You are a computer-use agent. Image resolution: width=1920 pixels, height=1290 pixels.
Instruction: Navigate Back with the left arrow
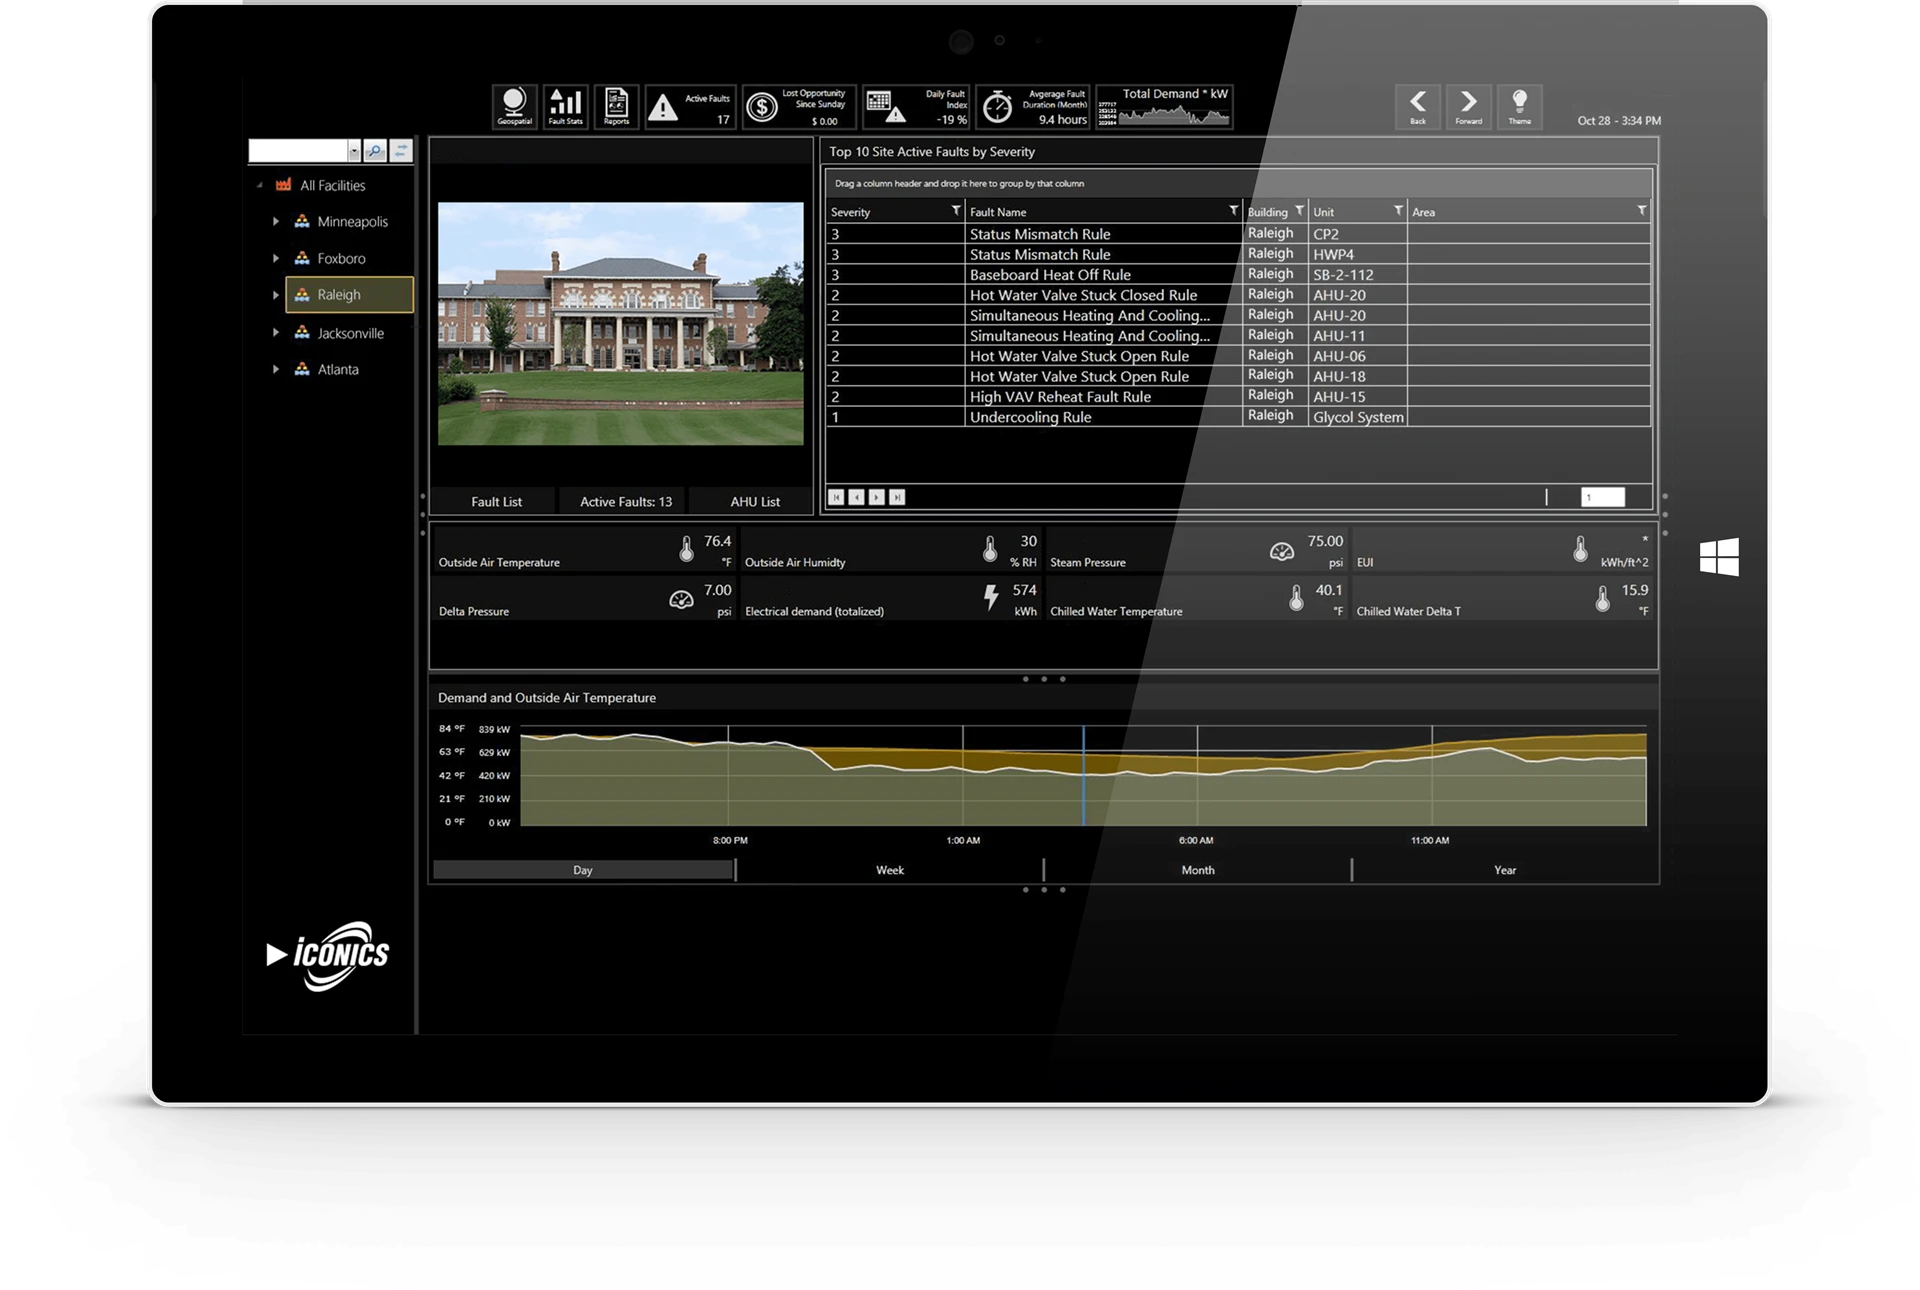pyautogui.click(x=1417, y=106)
